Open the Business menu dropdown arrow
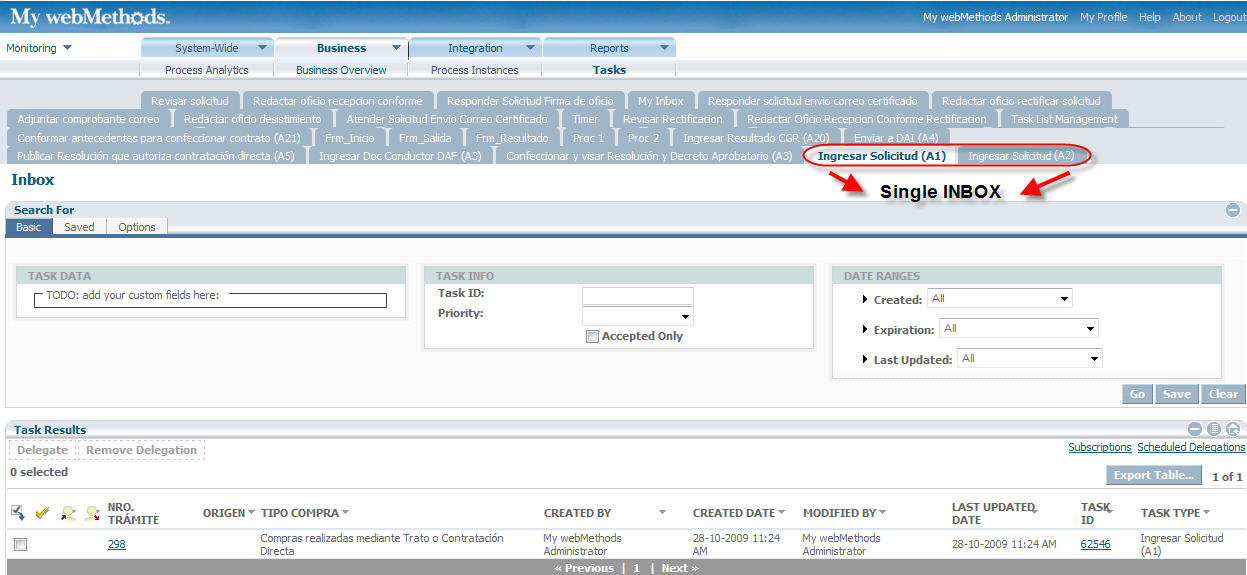Image resolution: width=1247 pixels, height=575 pixels. pyautogui.click(x=396, y=48)
